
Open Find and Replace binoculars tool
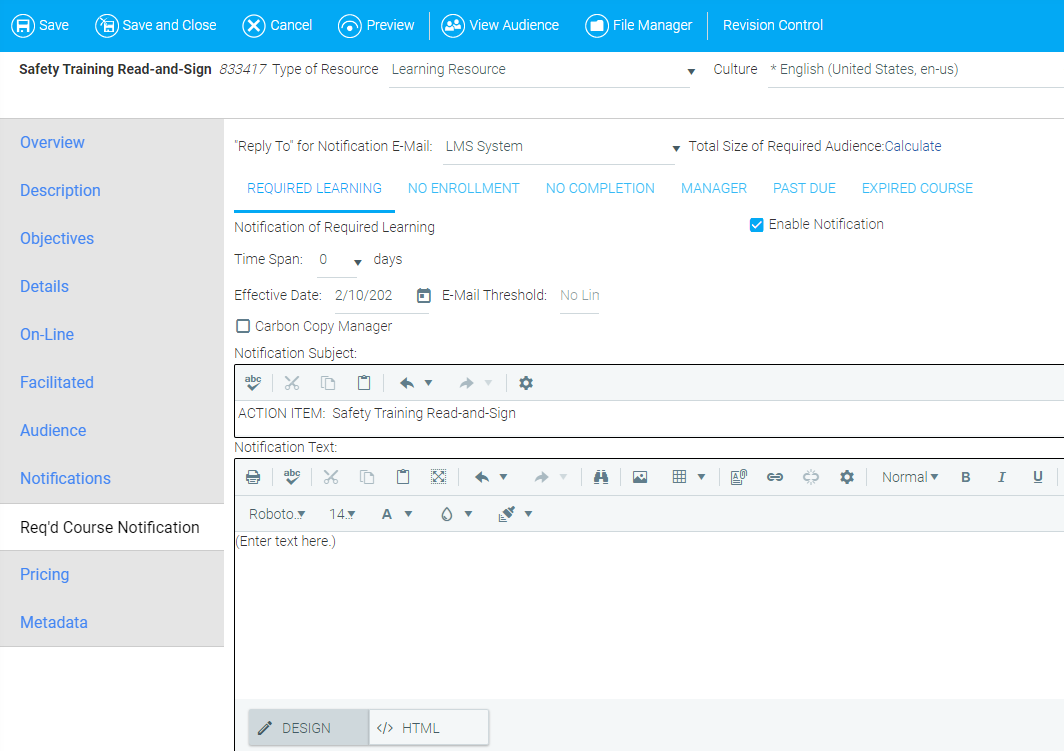(x=601, y=477)
